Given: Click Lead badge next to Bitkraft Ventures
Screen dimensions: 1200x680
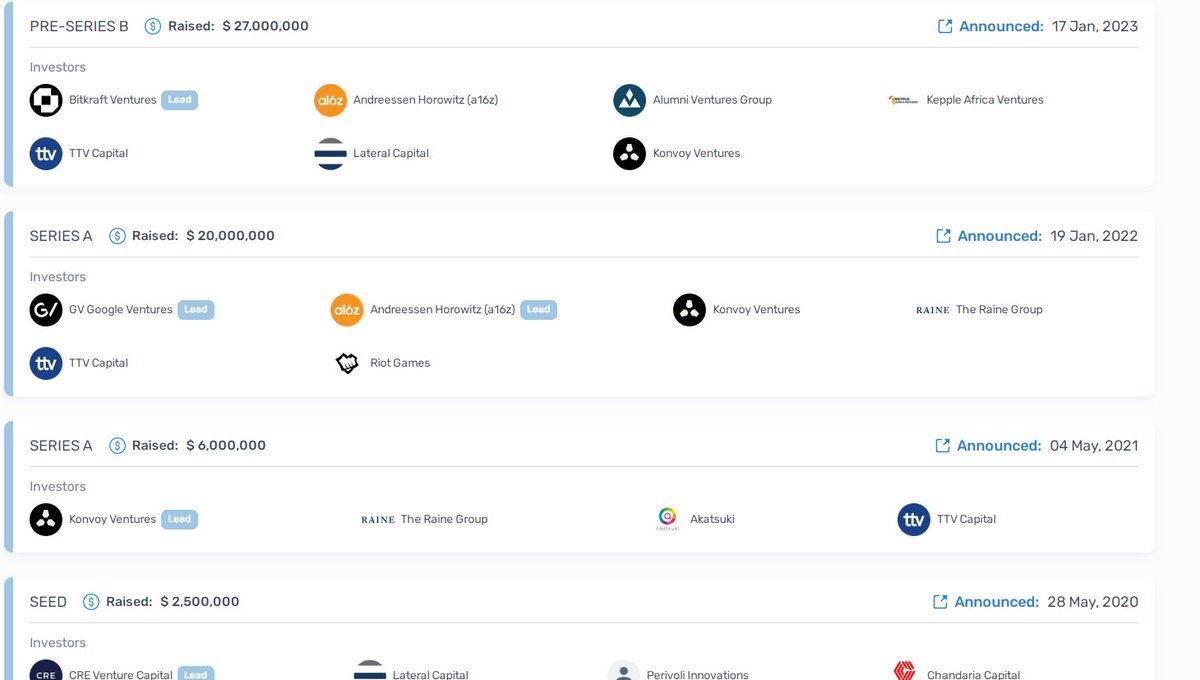Looking at the screenshot, I should (180, 100).
